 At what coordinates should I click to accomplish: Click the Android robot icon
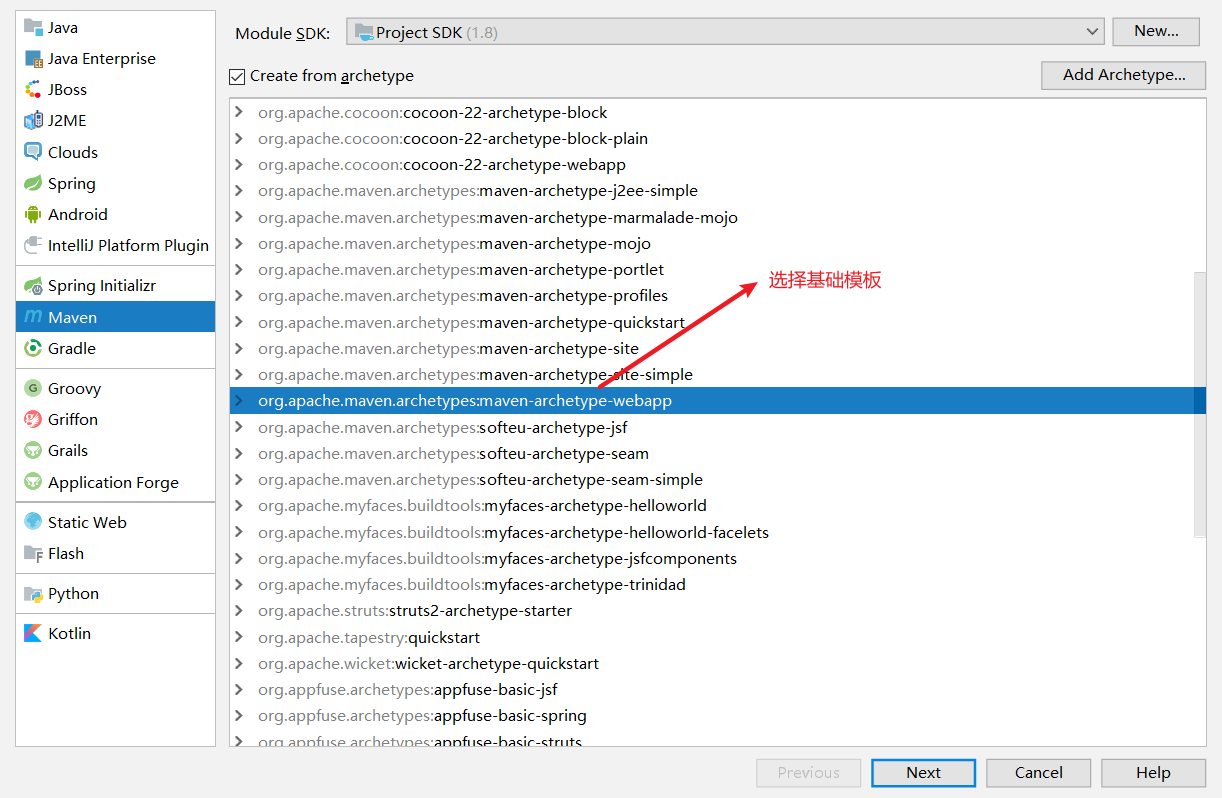33,214
